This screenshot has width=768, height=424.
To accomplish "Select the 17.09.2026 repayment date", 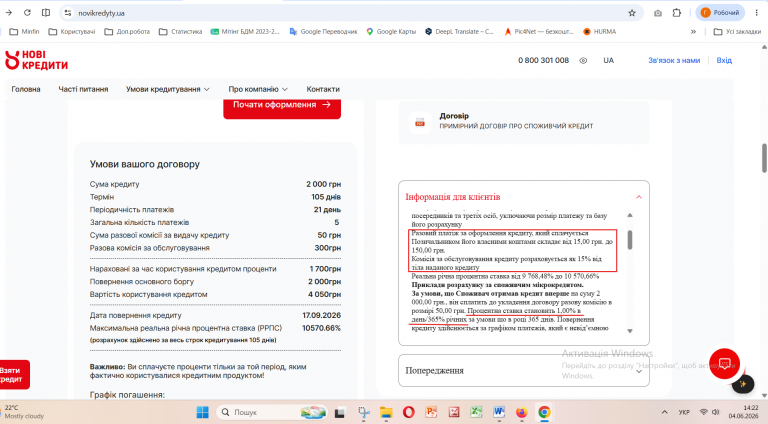I will click(x=321, y=315).
